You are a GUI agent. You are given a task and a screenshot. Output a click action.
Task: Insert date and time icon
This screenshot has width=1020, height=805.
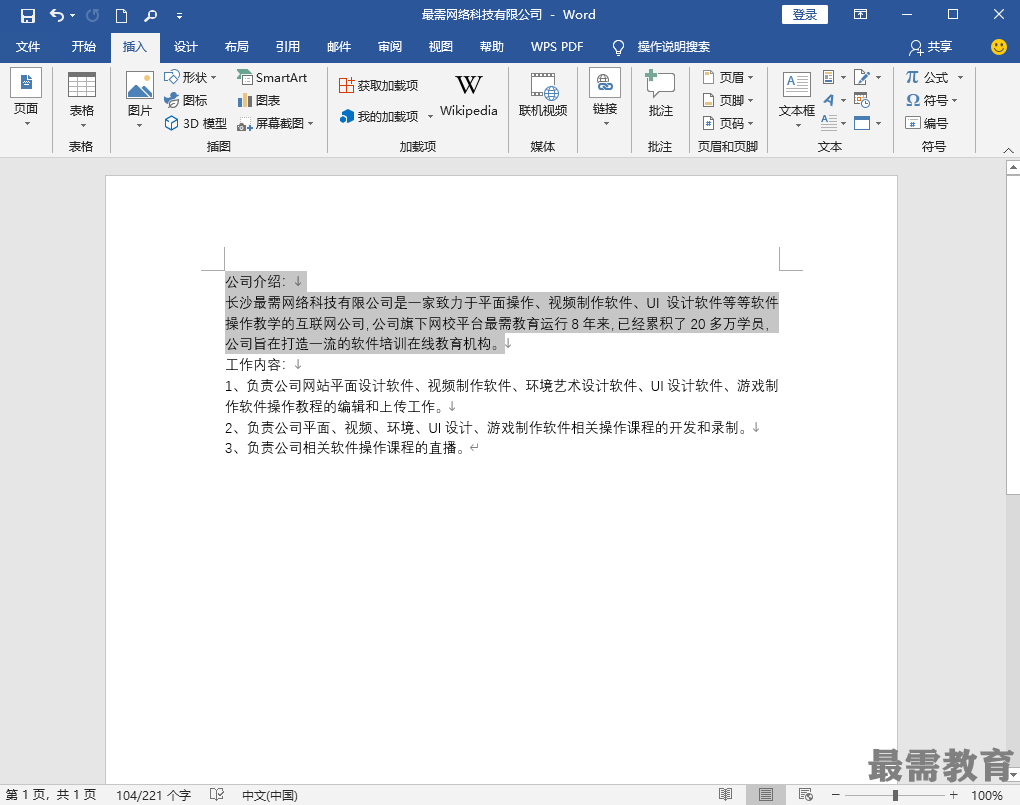point(862,100)
